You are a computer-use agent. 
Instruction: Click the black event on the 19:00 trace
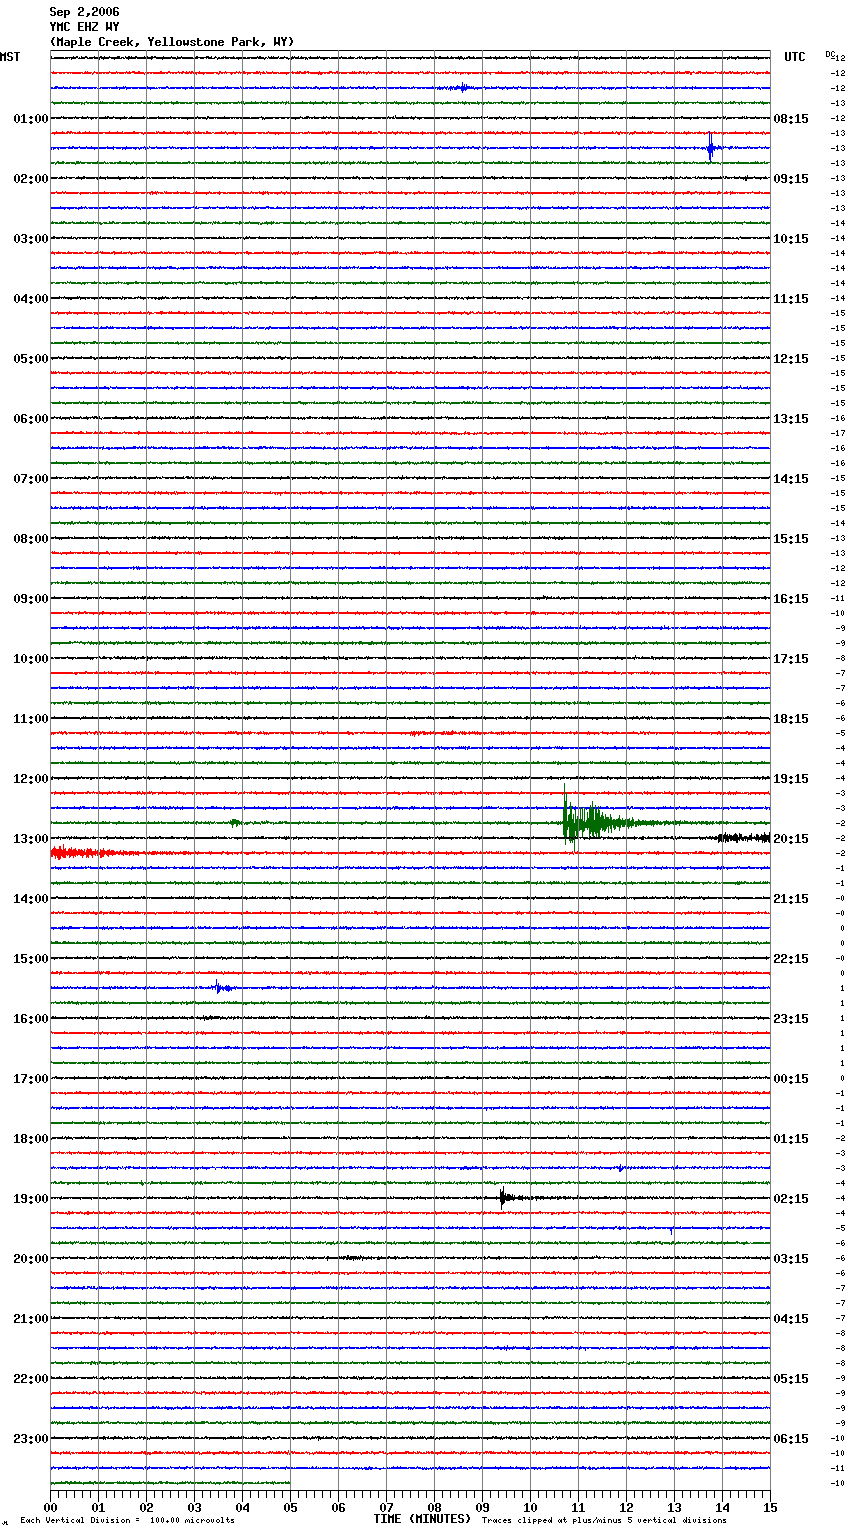tap(508, 1197)
